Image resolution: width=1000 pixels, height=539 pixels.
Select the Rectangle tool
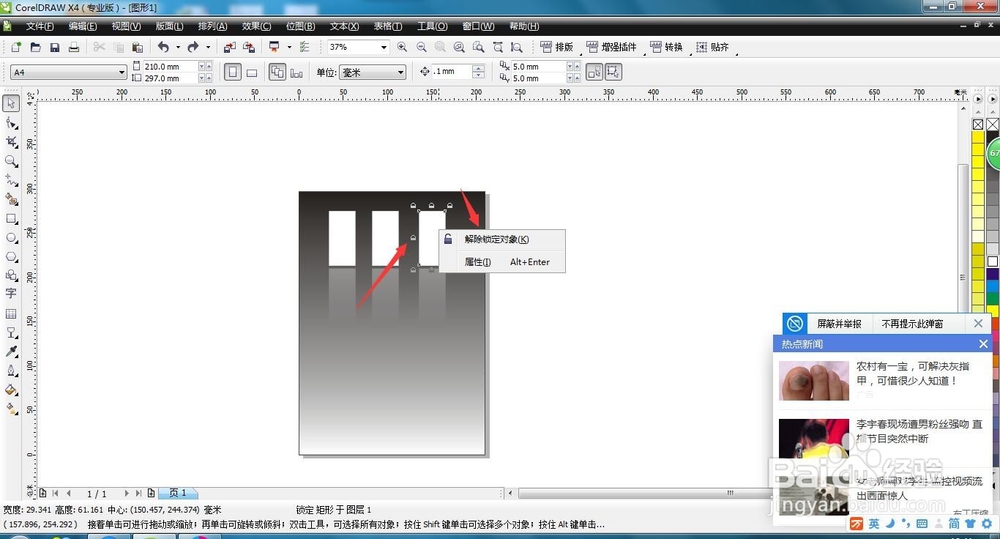(11, 218)
